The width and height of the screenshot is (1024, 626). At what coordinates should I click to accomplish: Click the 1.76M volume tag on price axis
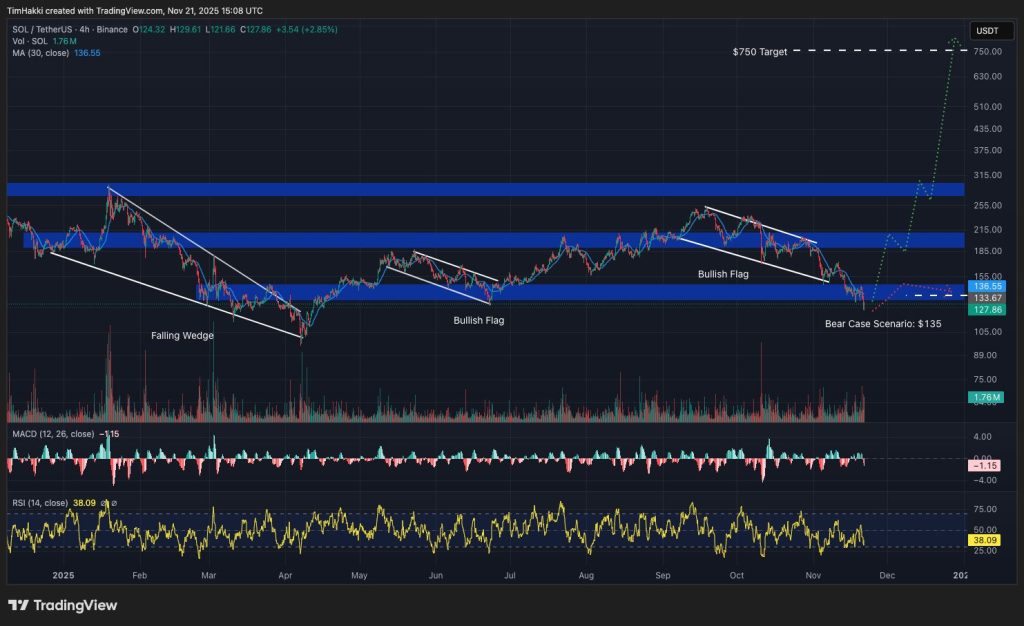point(987,399)
